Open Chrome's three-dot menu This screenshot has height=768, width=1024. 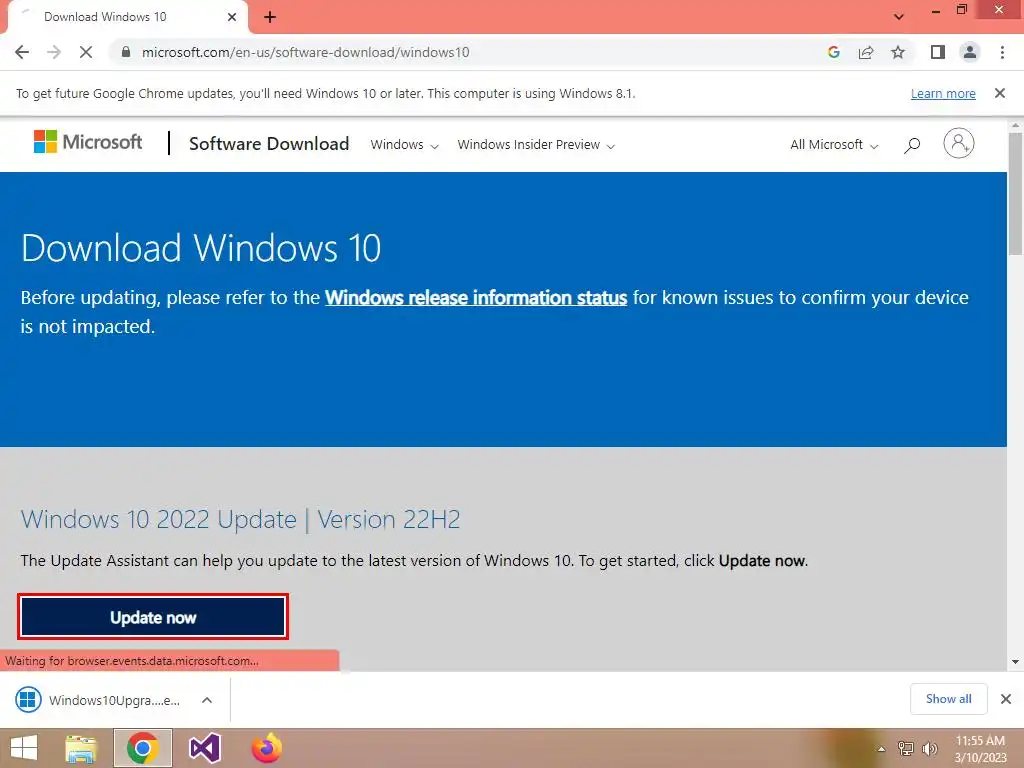1002,52
